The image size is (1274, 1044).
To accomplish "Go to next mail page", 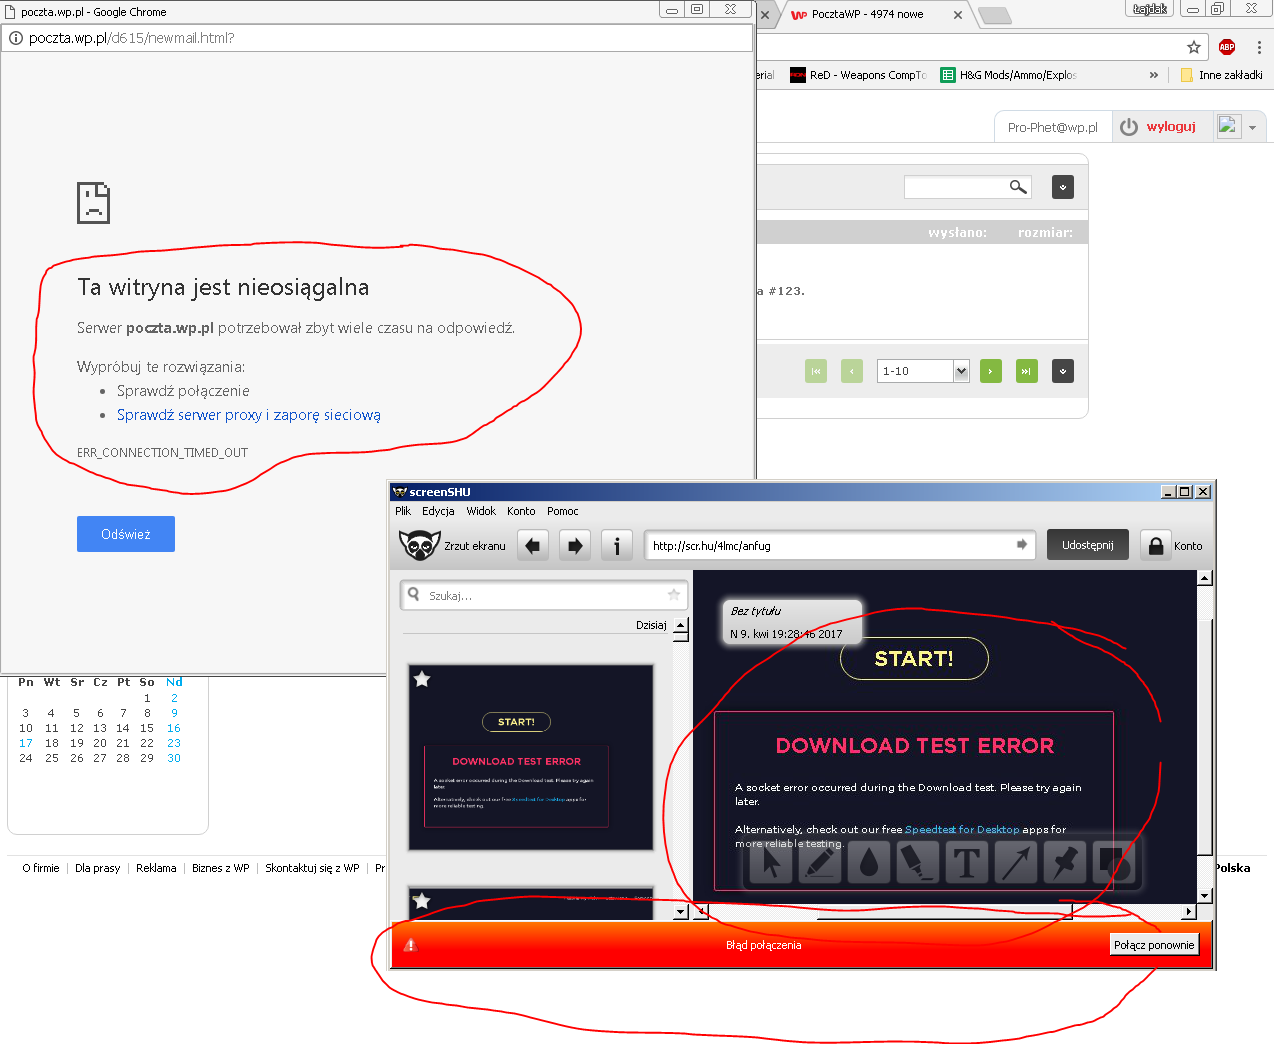I will 991,371.
